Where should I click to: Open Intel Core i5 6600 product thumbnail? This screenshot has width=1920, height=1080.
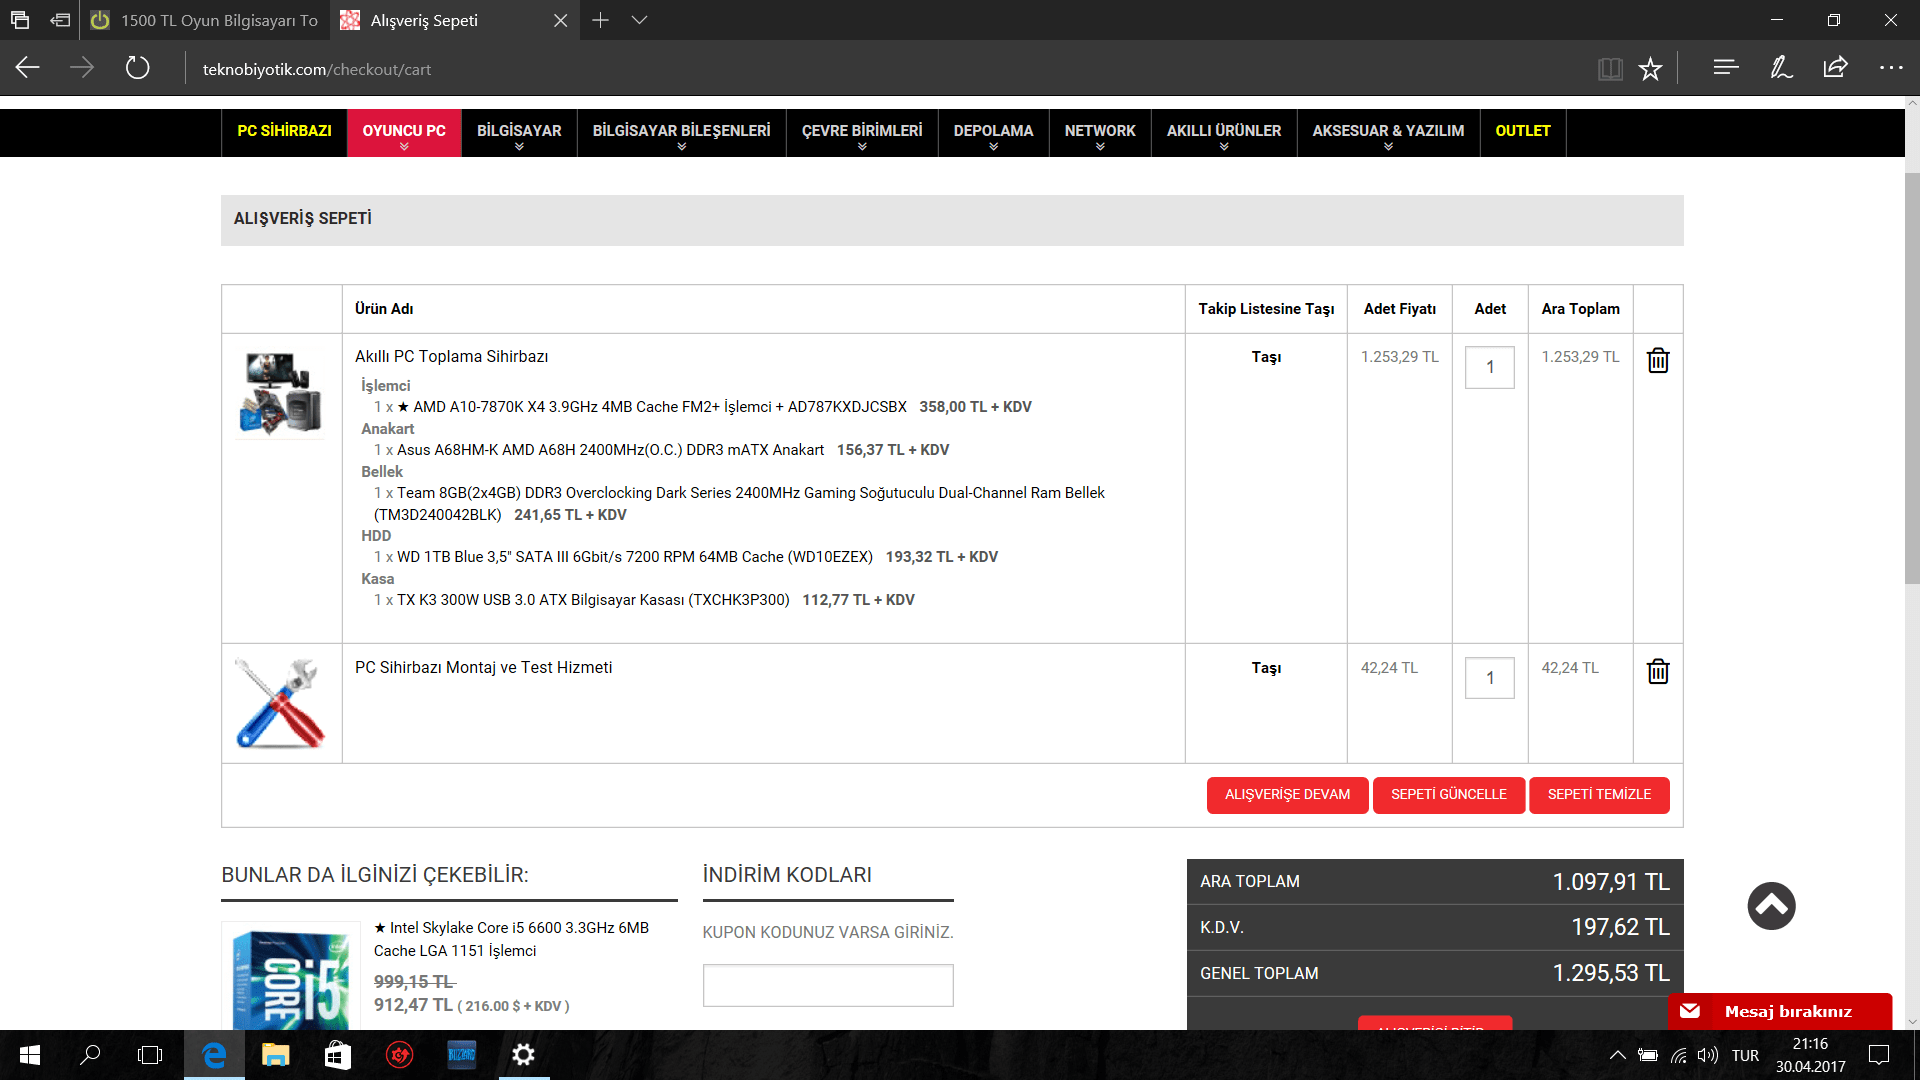coord(291,976)
